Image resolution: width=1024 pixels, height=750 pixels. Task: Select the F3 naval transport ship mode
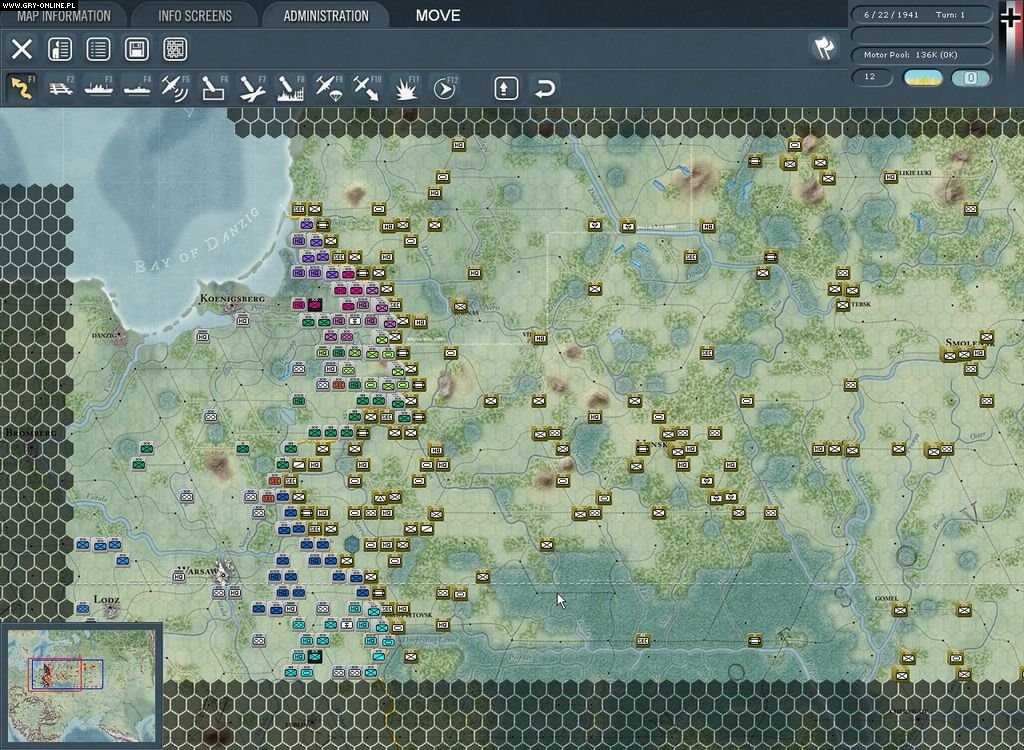pyautogui.click(x=99, y=88)
